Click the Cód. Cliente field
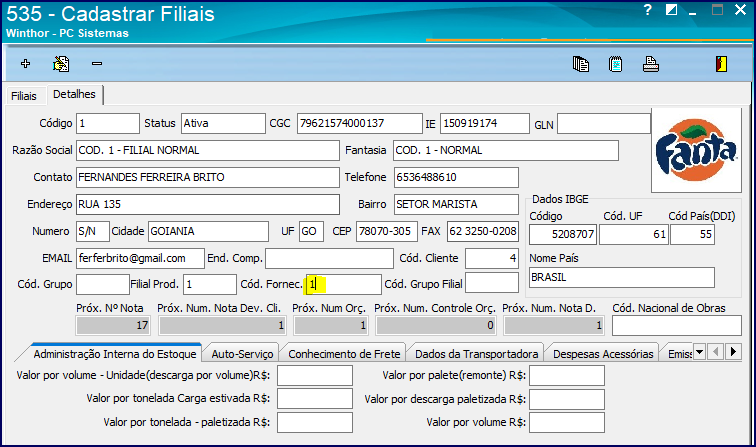The height and width of the screenshot is (447, 756). click(492, 258)
